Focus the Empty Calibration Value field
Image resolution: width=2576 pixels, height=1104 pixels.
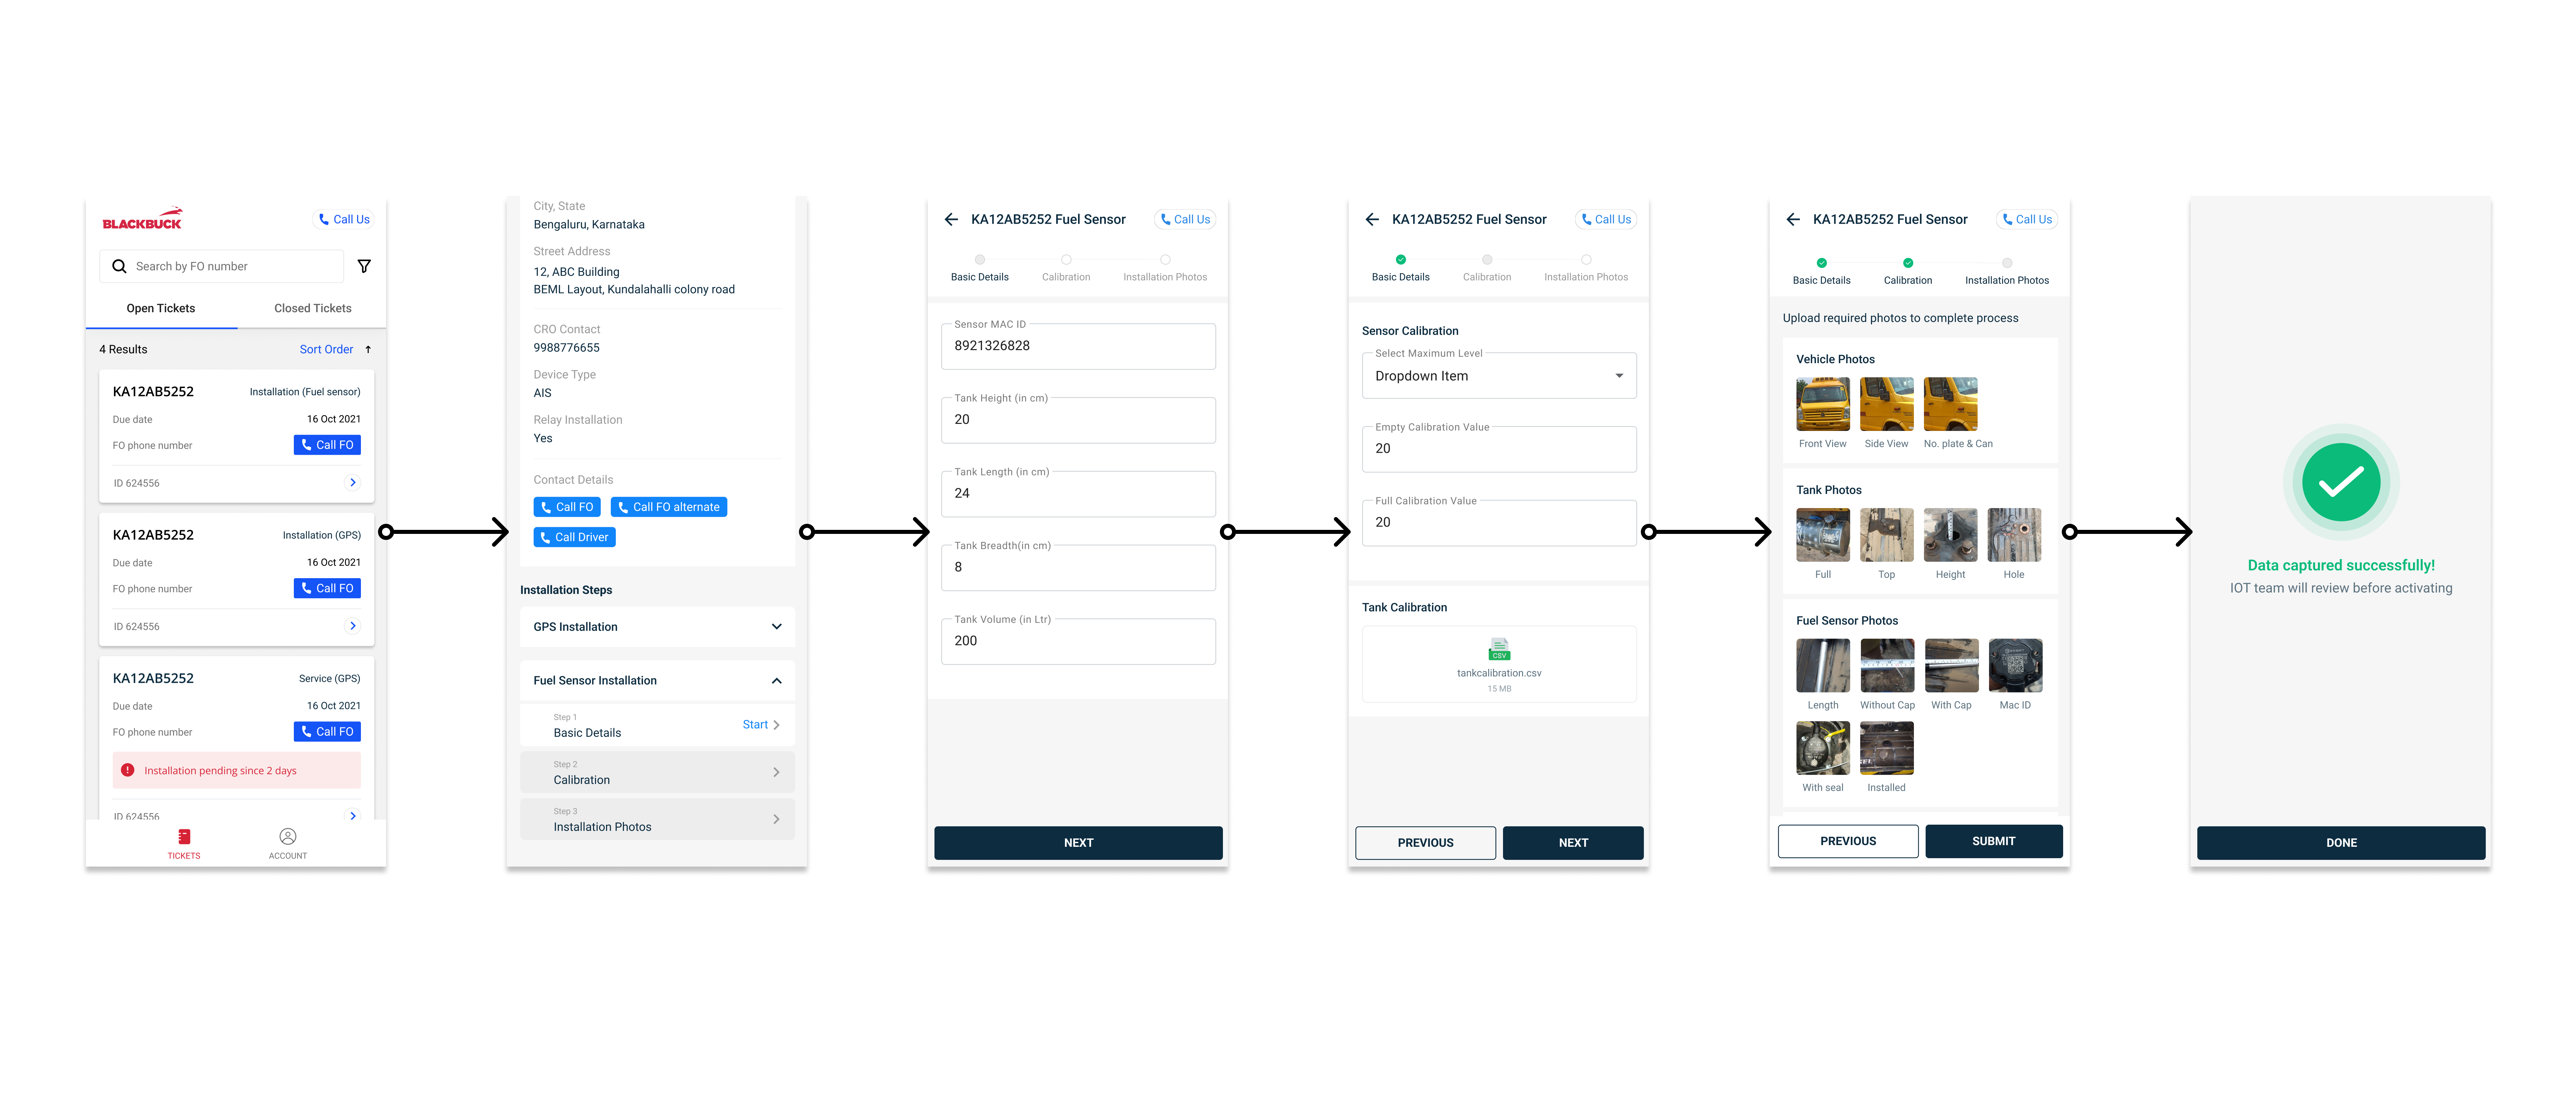(1499, 449)
